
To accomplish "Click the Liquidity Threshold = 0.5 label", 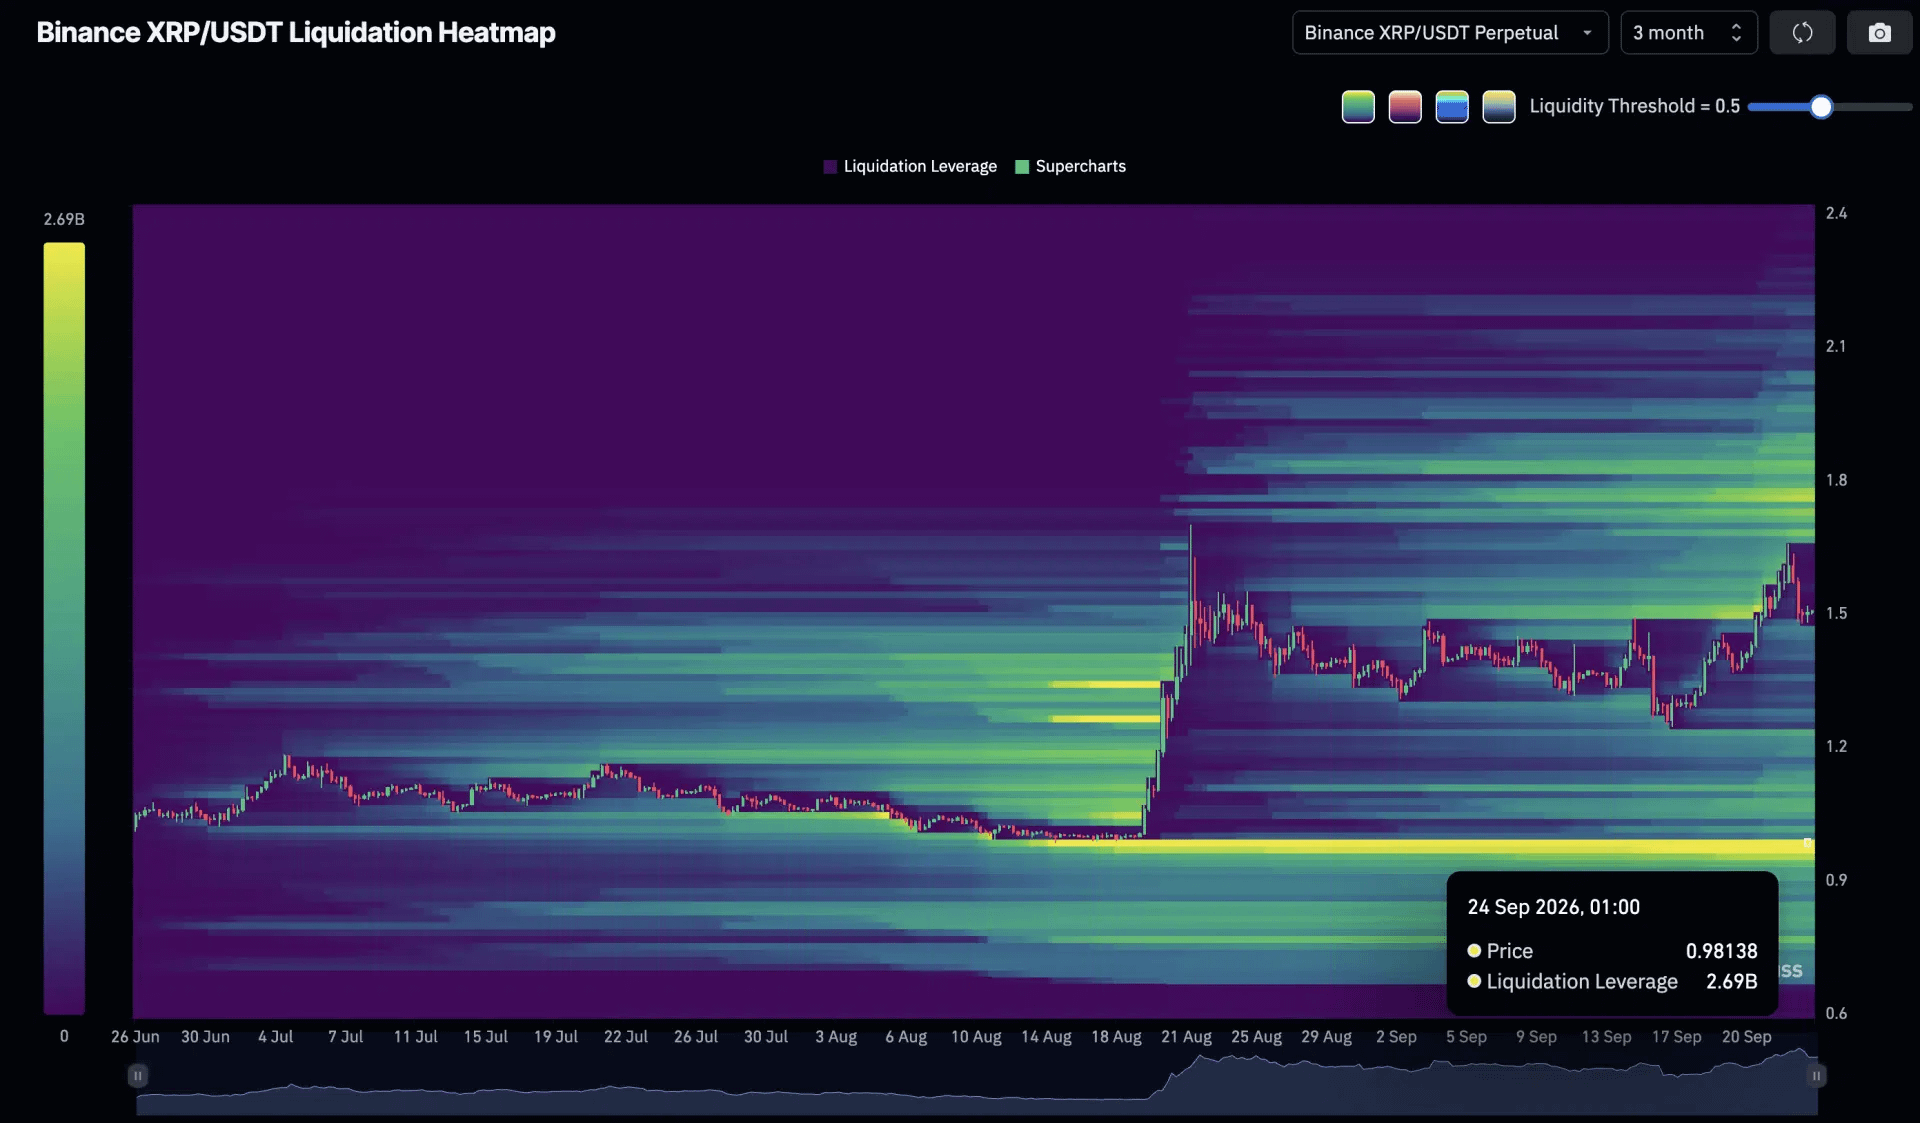I will [1635, 106].
